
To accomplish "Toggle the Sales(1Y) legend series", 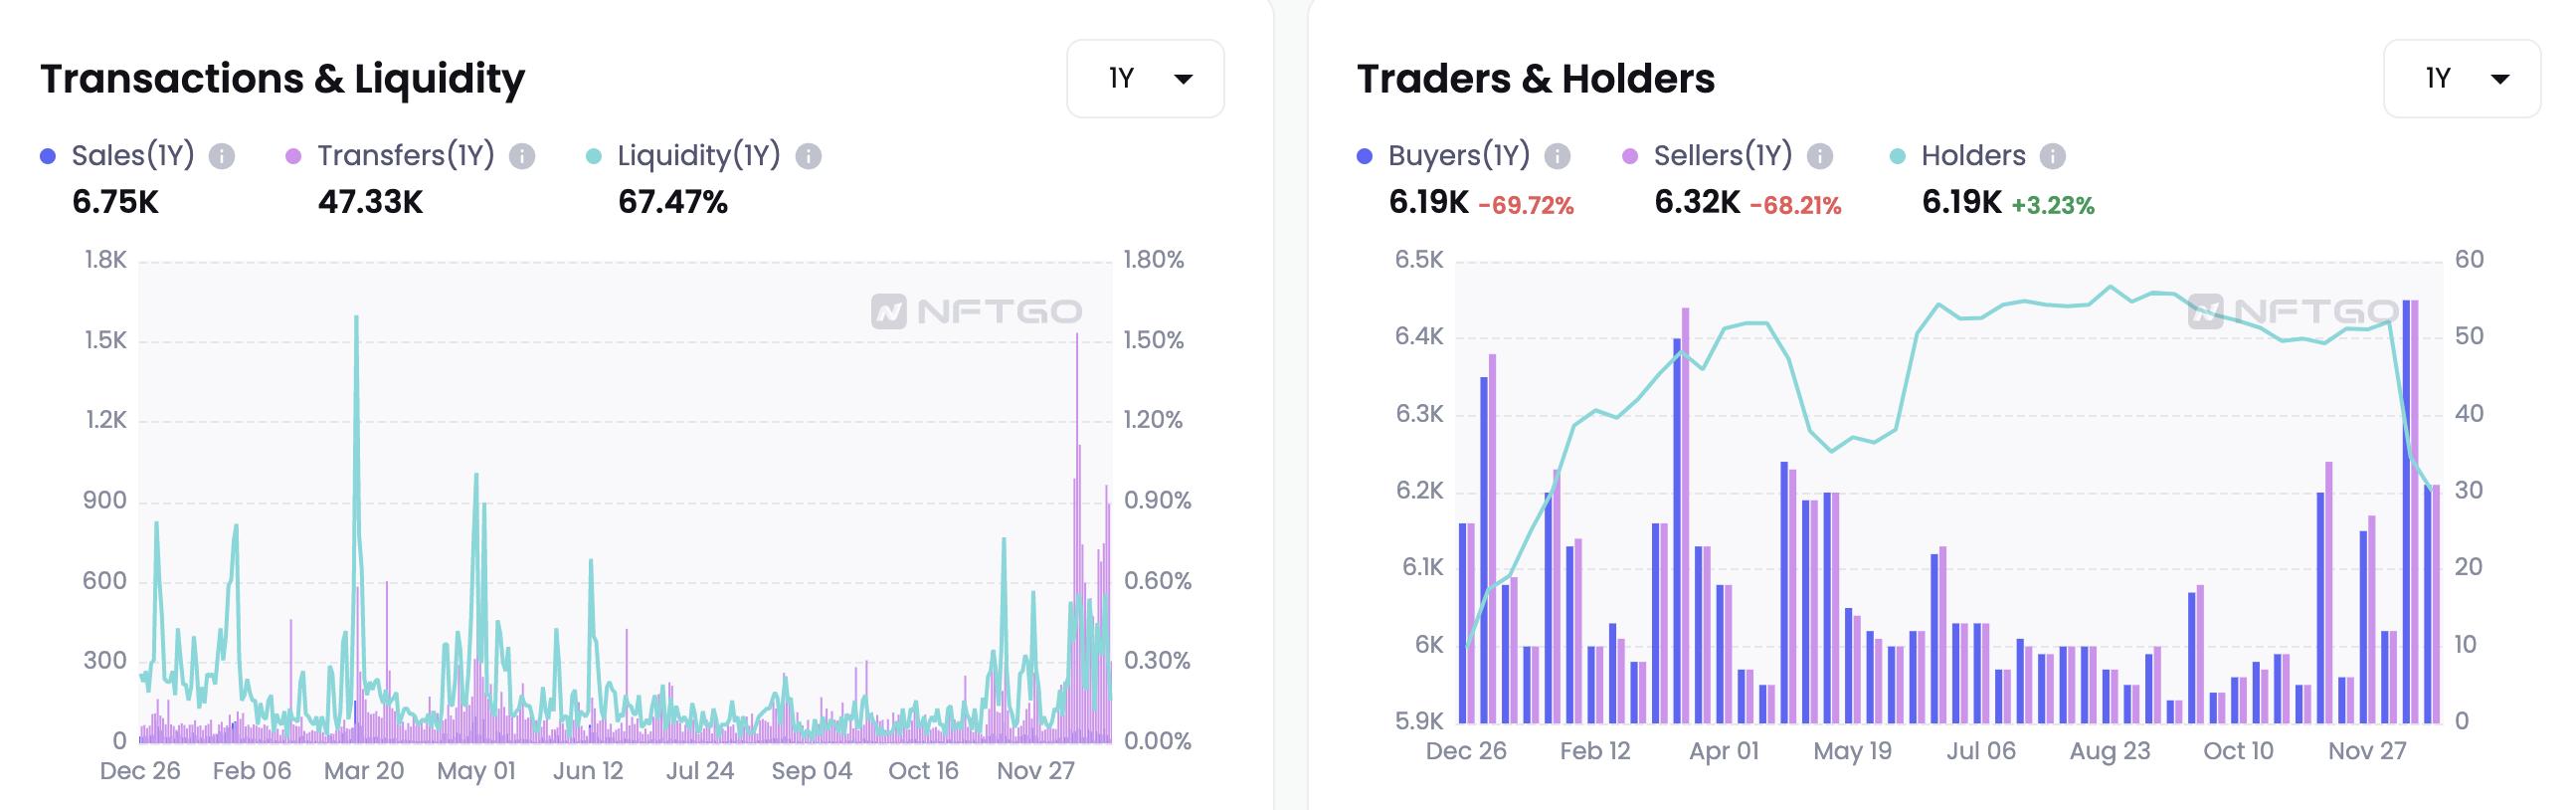I will point(132,156).
